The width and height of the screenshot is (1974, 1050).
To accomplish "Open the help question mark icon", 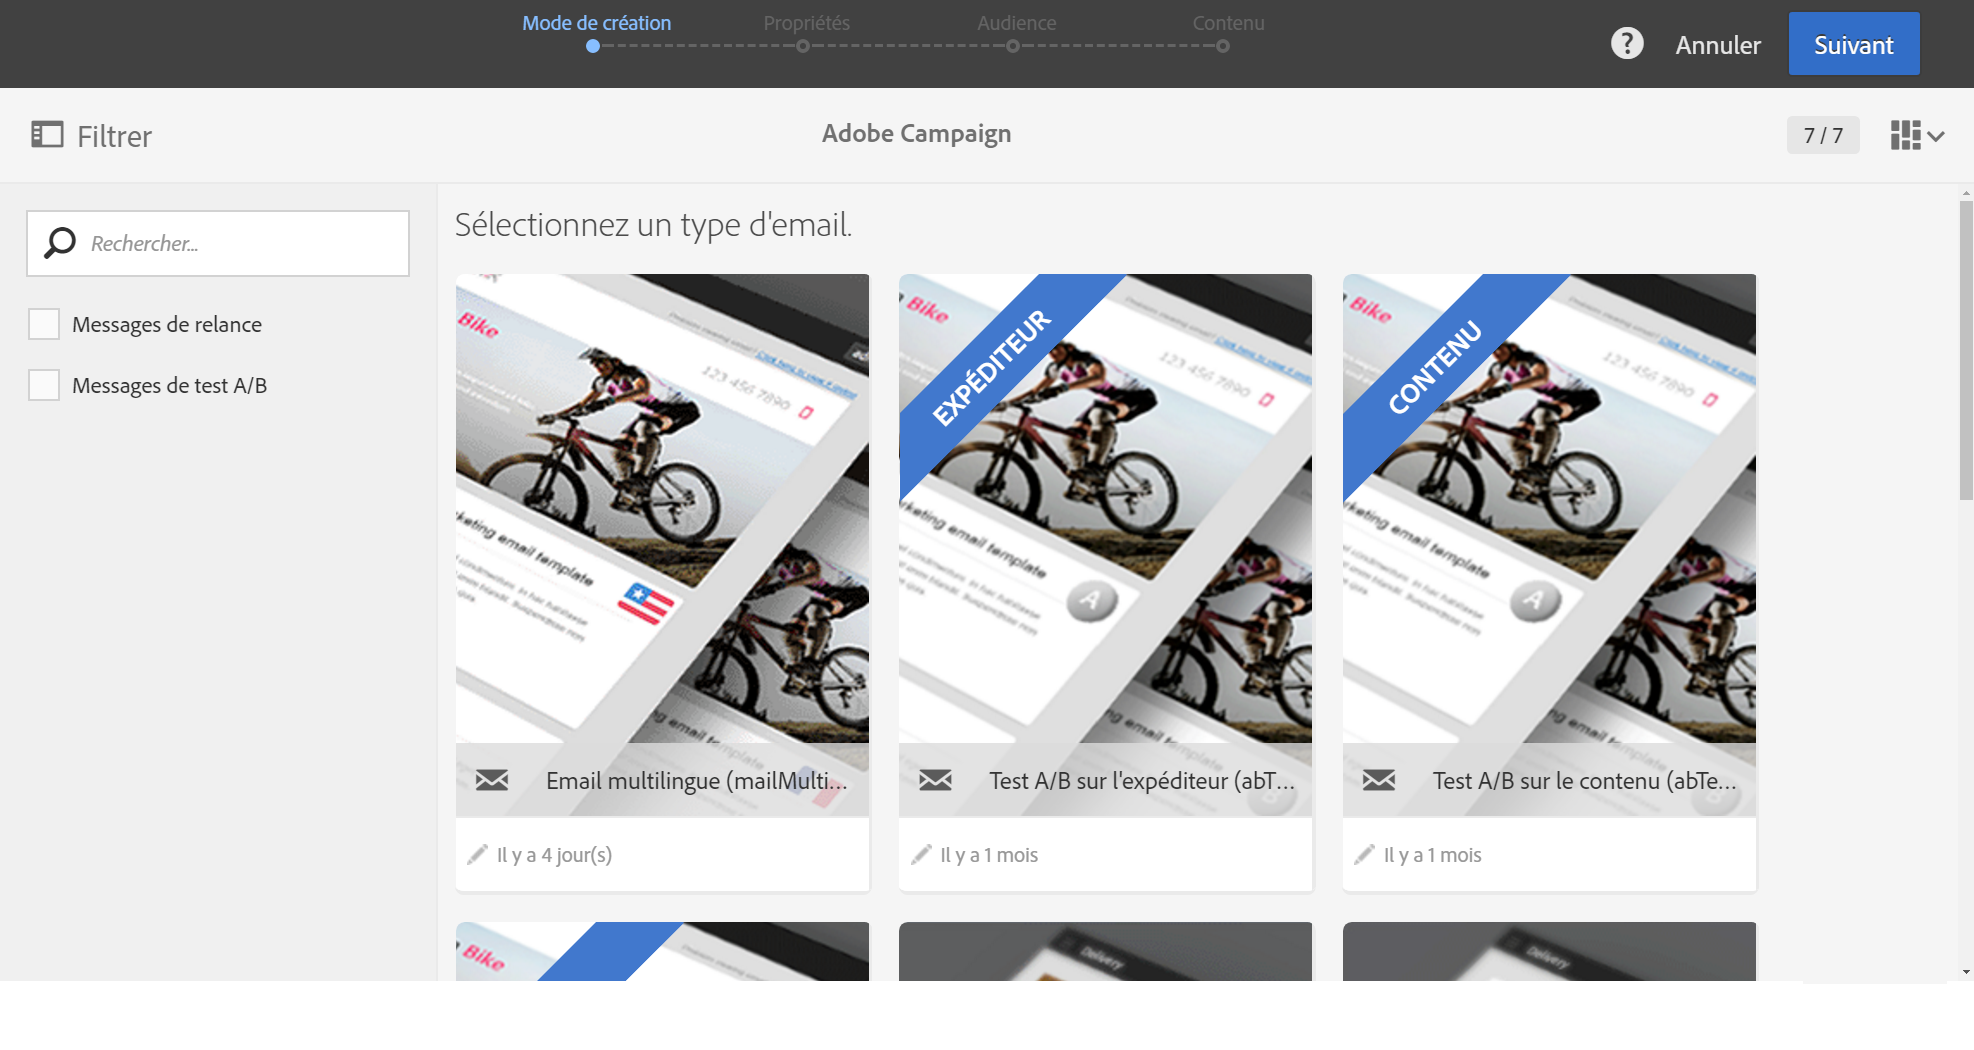I will point(1627,44).
